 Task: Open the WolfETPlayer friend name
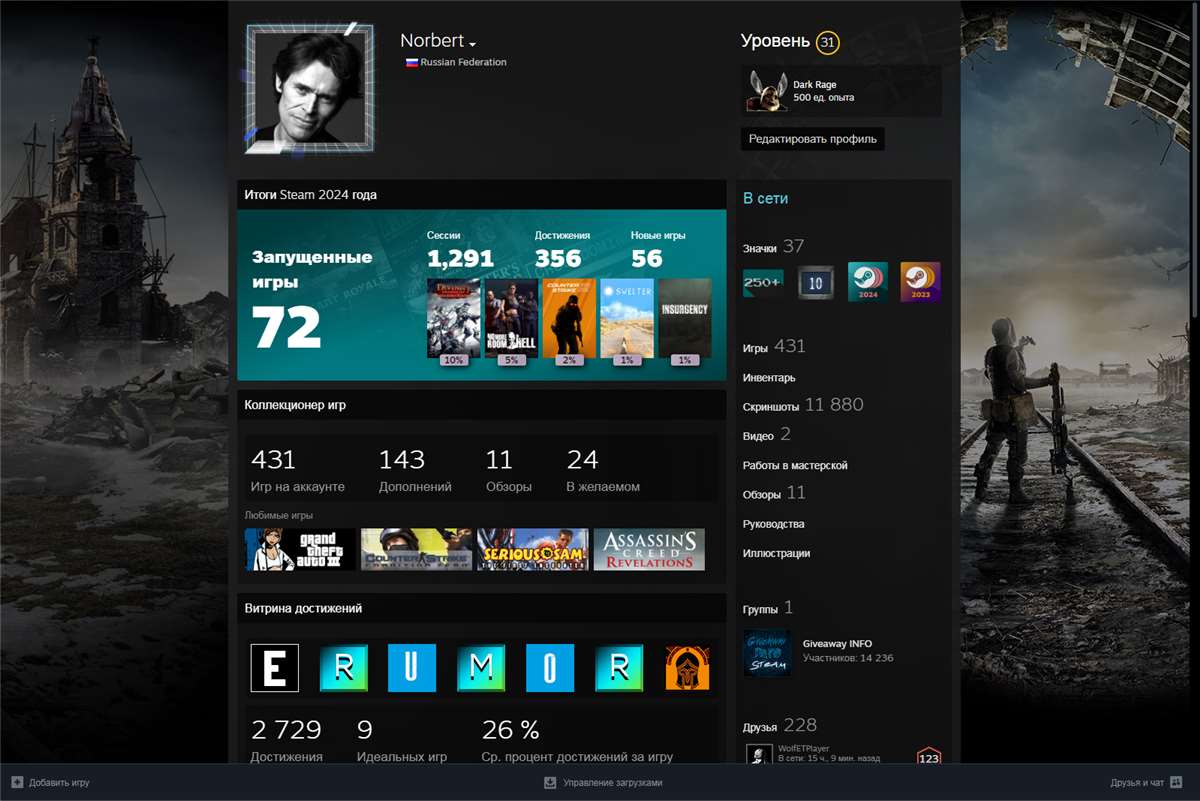click(804, 749)
